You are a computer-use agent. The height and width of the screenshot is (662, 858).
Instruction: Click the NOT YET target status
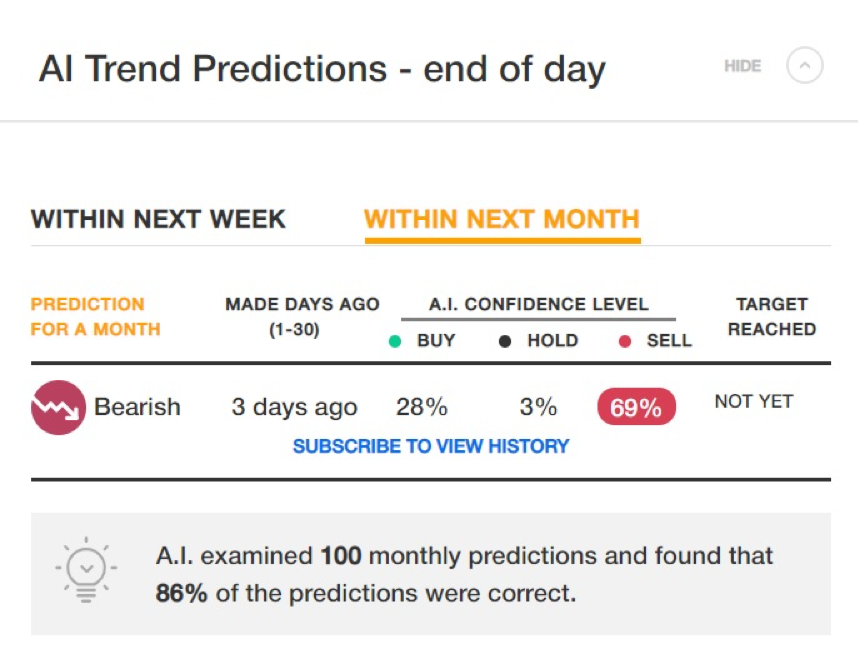tap(754, 402)
